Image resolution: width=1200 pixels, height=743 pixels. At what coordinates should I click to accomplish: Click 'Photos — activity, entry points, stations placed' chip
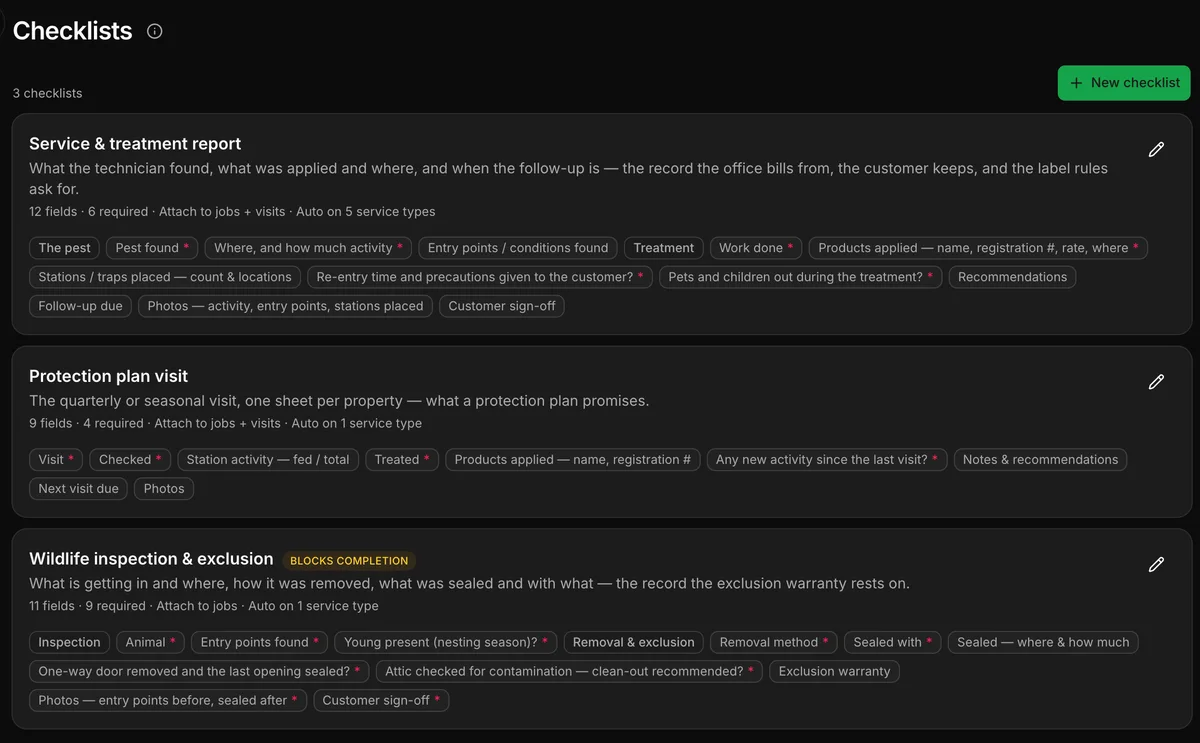coord(285,306)
